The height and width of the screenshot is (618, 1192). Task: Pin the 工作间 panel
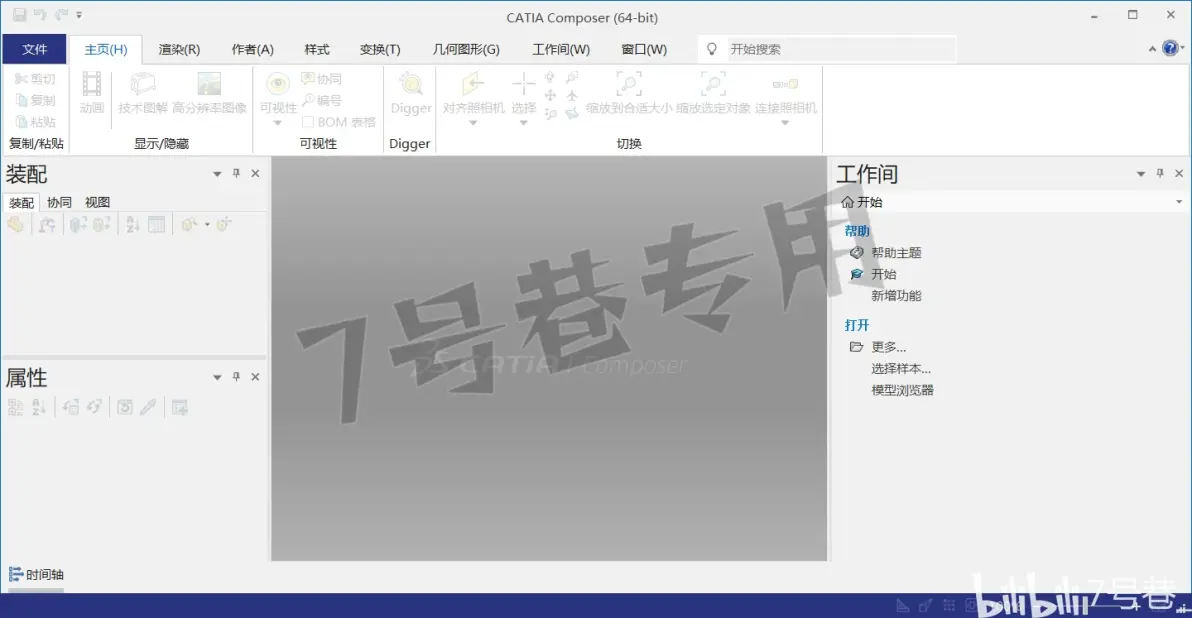click(x=1160, y=173)
